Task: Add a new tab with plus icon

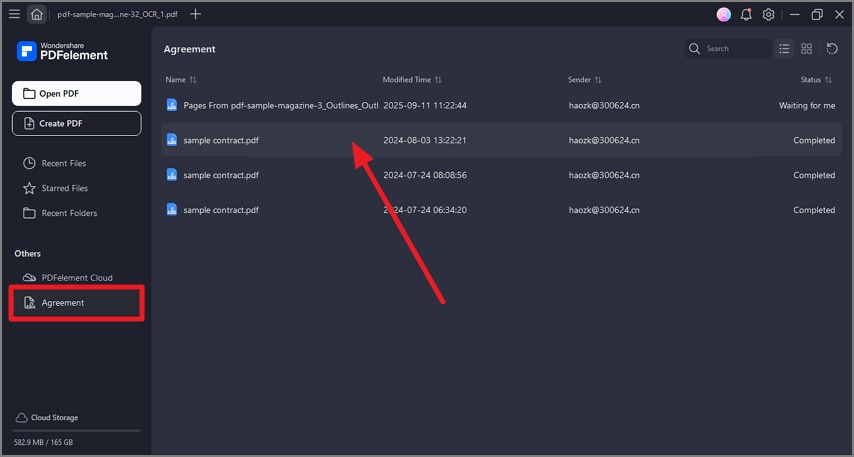Action: pos(195,14)
